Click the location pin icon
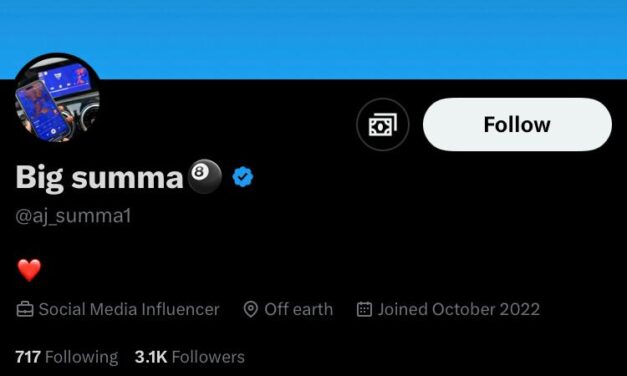This screenshot has width=627, height=376. click(x=251, y=310)
